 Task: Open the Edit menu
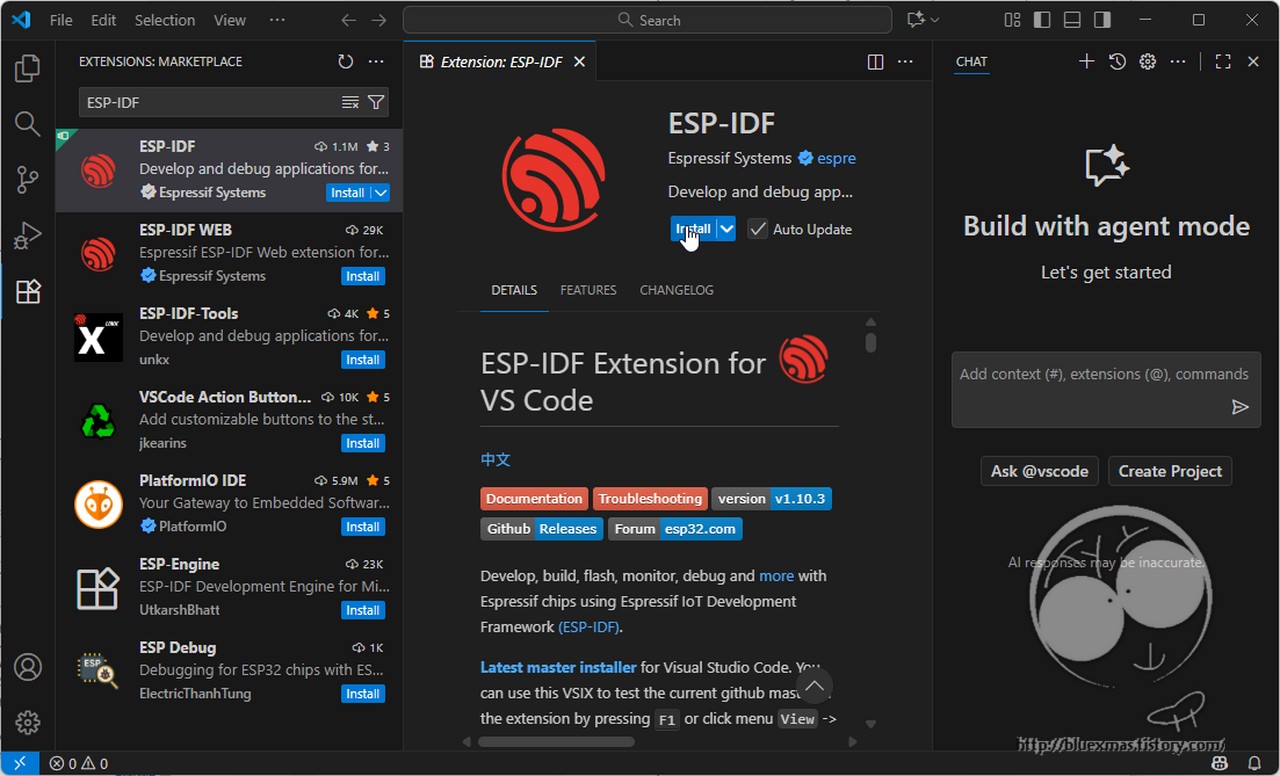103,20
